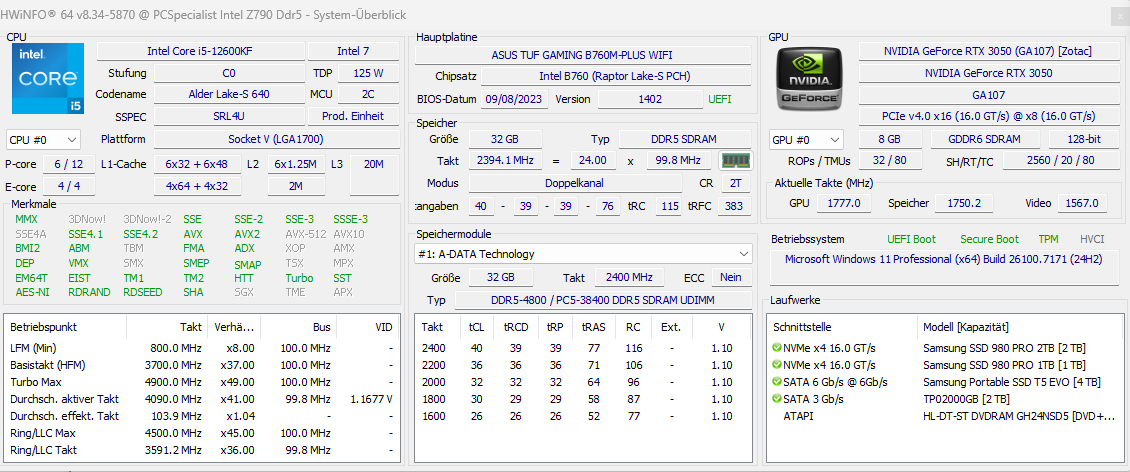Viewport: 1130px width, 472px height.
Task: Click the Socket V (LGA1700) platform field
Action: [277, 139]
